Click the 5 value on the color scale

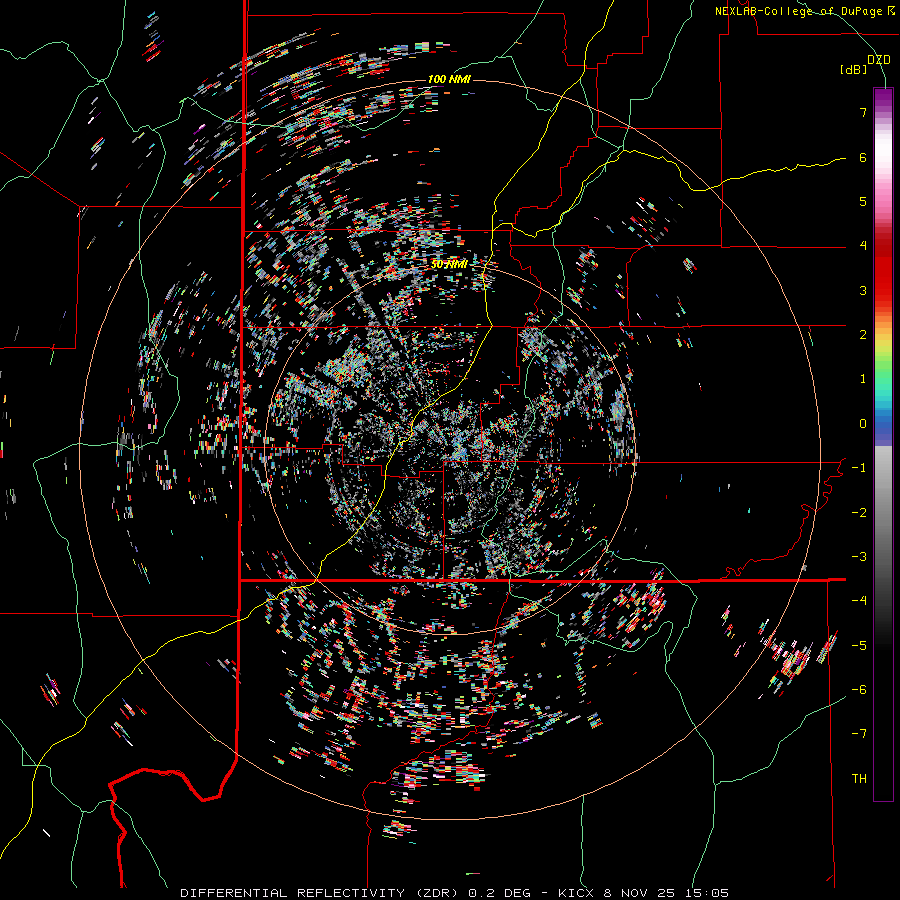pos(863,201)
